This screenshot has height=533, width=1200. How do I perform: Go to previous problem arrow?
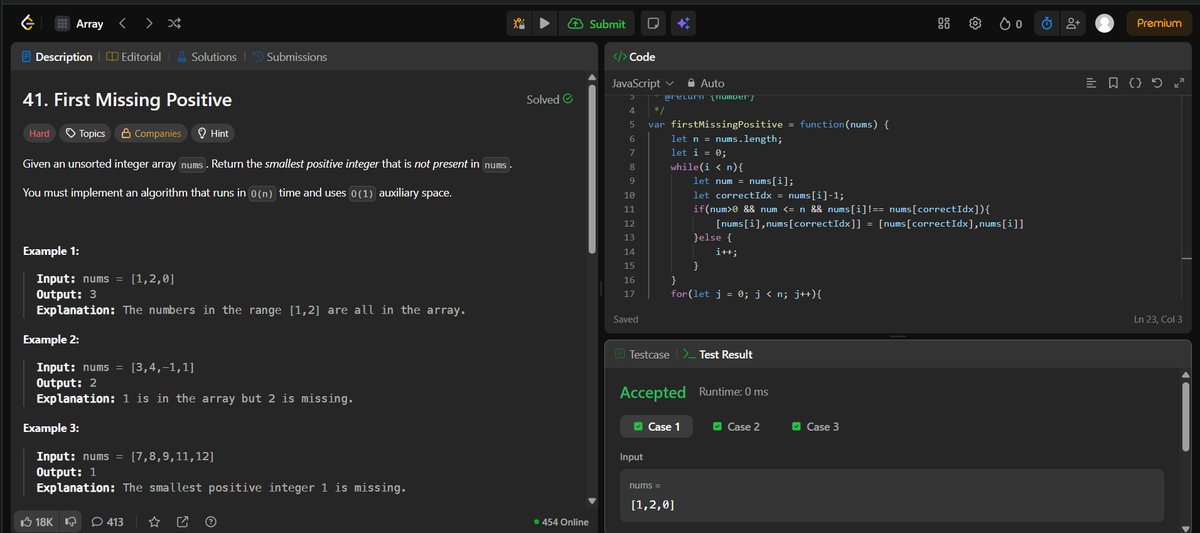coord(124,23)
